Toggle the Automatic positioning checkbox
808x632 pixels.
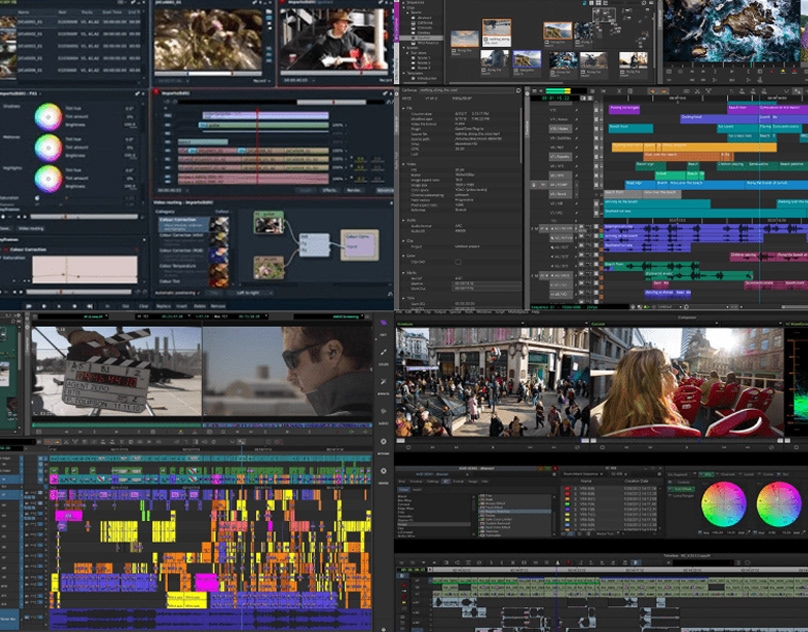pyautogui.click(x=198, y=293)
